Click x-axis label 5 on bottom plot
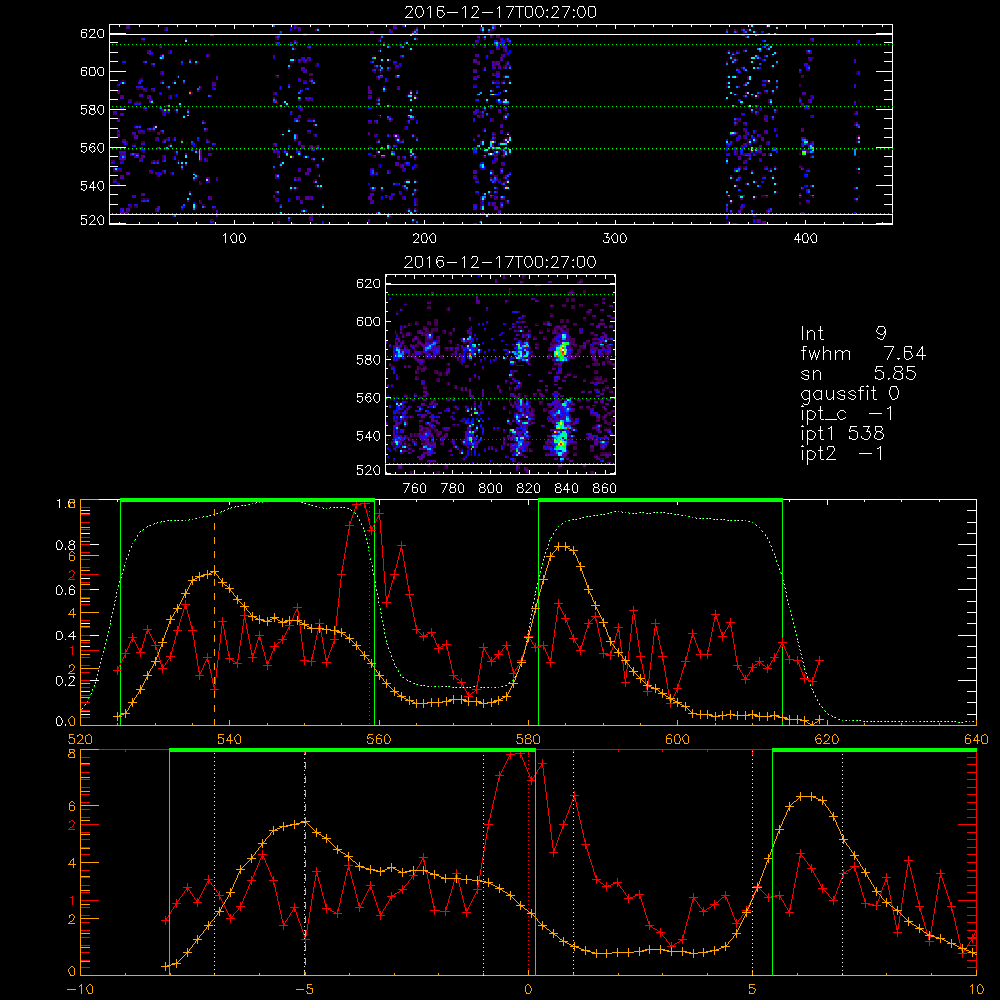 click(753, 989)
